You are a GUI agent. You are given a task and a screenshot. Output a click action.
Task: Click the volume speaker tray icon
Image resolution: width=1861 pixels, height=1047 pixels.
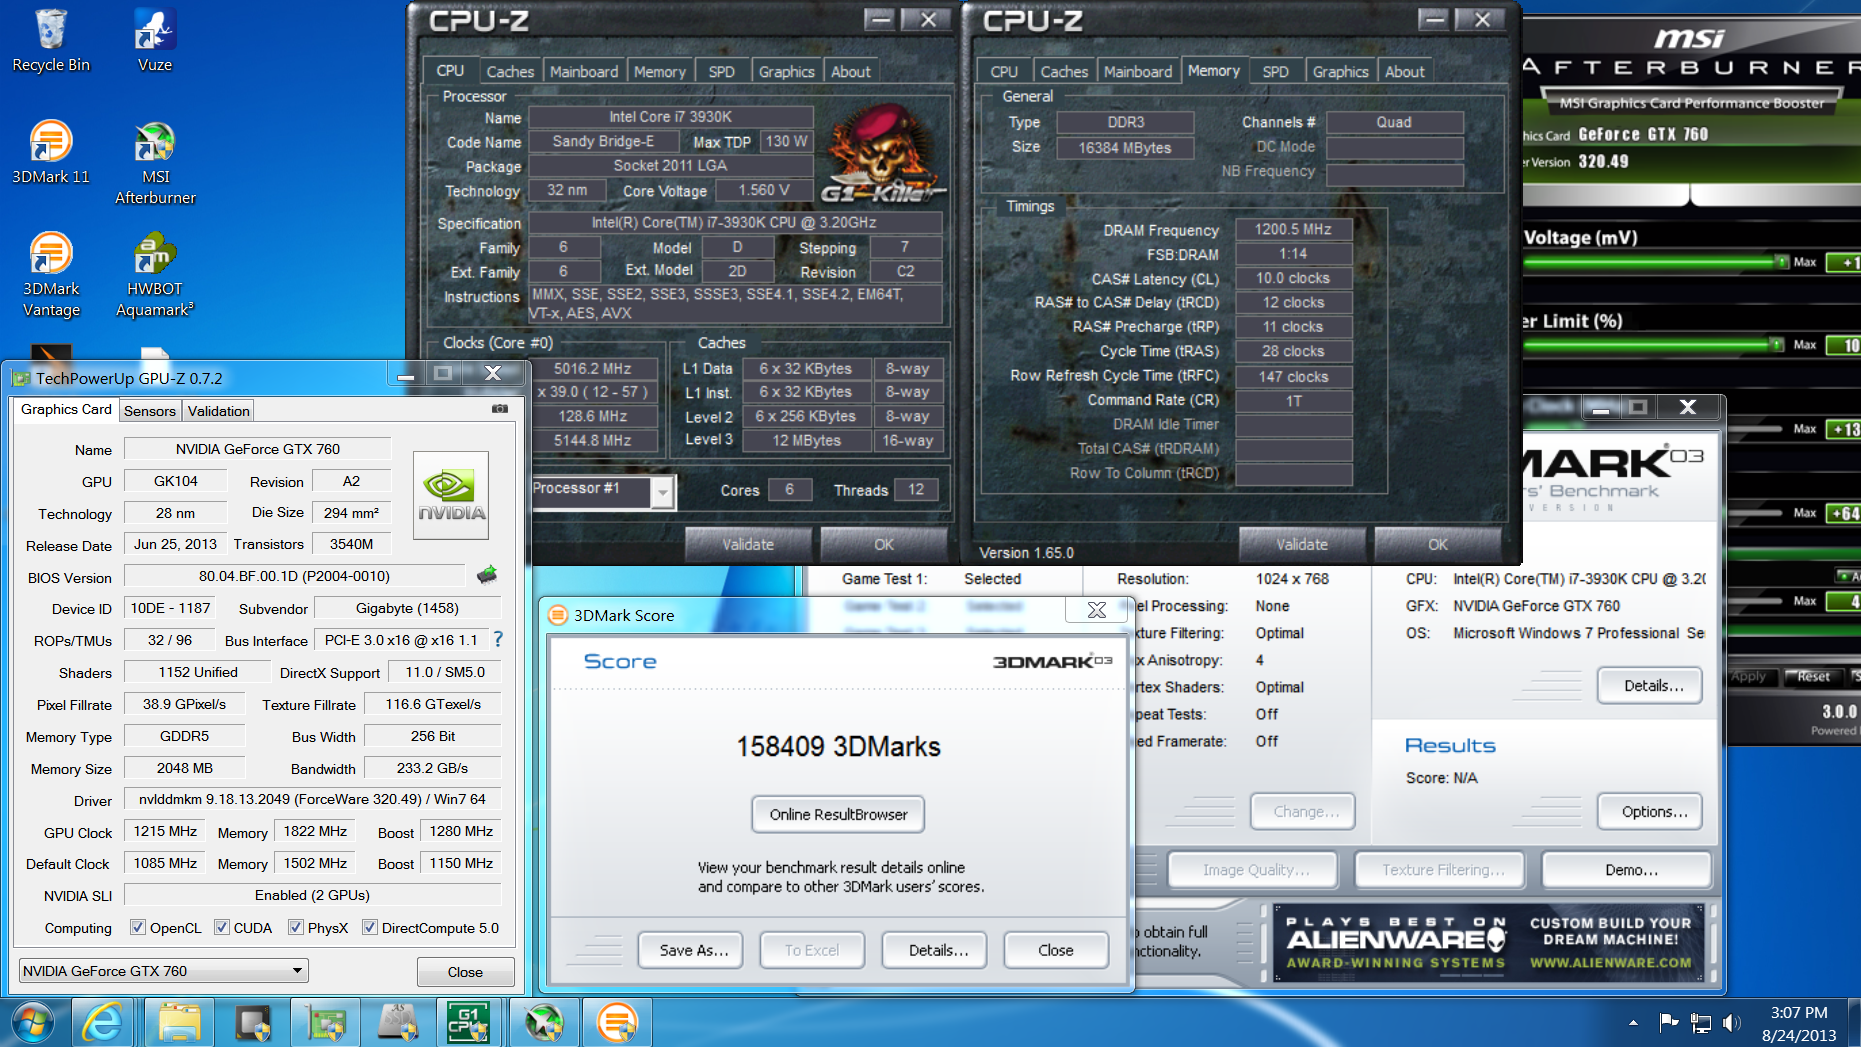click(1731, 1022)
